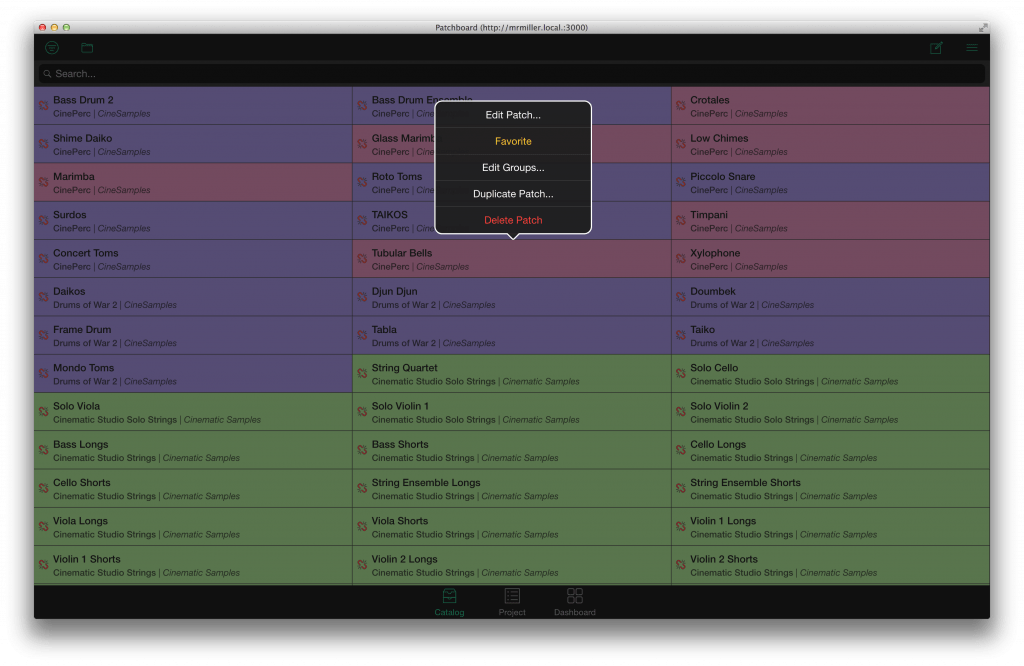Choose Delete Patch in context menu
The height and width of the screenshot is (666, 1024).
tap(513, 220)
